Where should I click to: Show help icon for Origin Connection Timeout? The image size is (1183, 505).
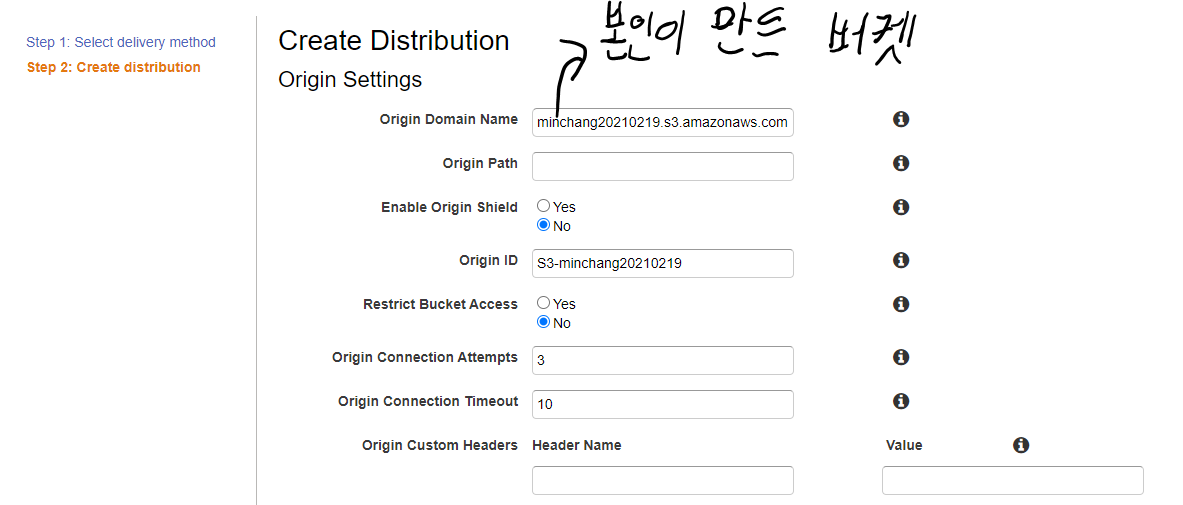click(x=900, y=401)
